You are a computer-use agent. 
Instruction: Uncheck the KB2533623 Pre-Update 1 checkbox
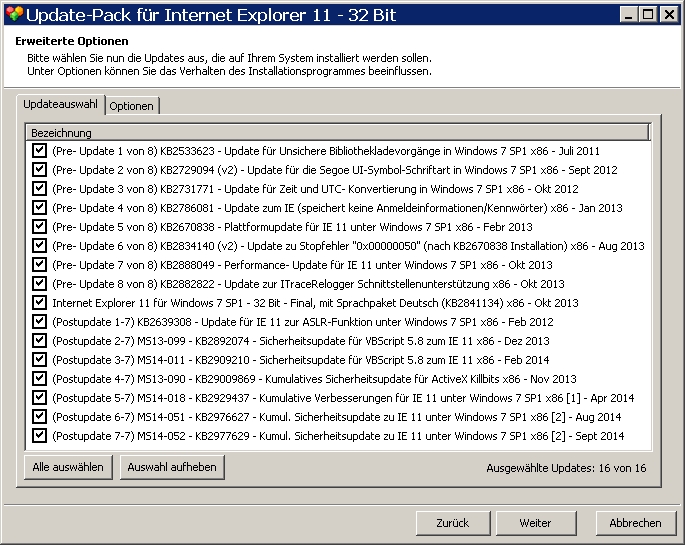point(40,150)
